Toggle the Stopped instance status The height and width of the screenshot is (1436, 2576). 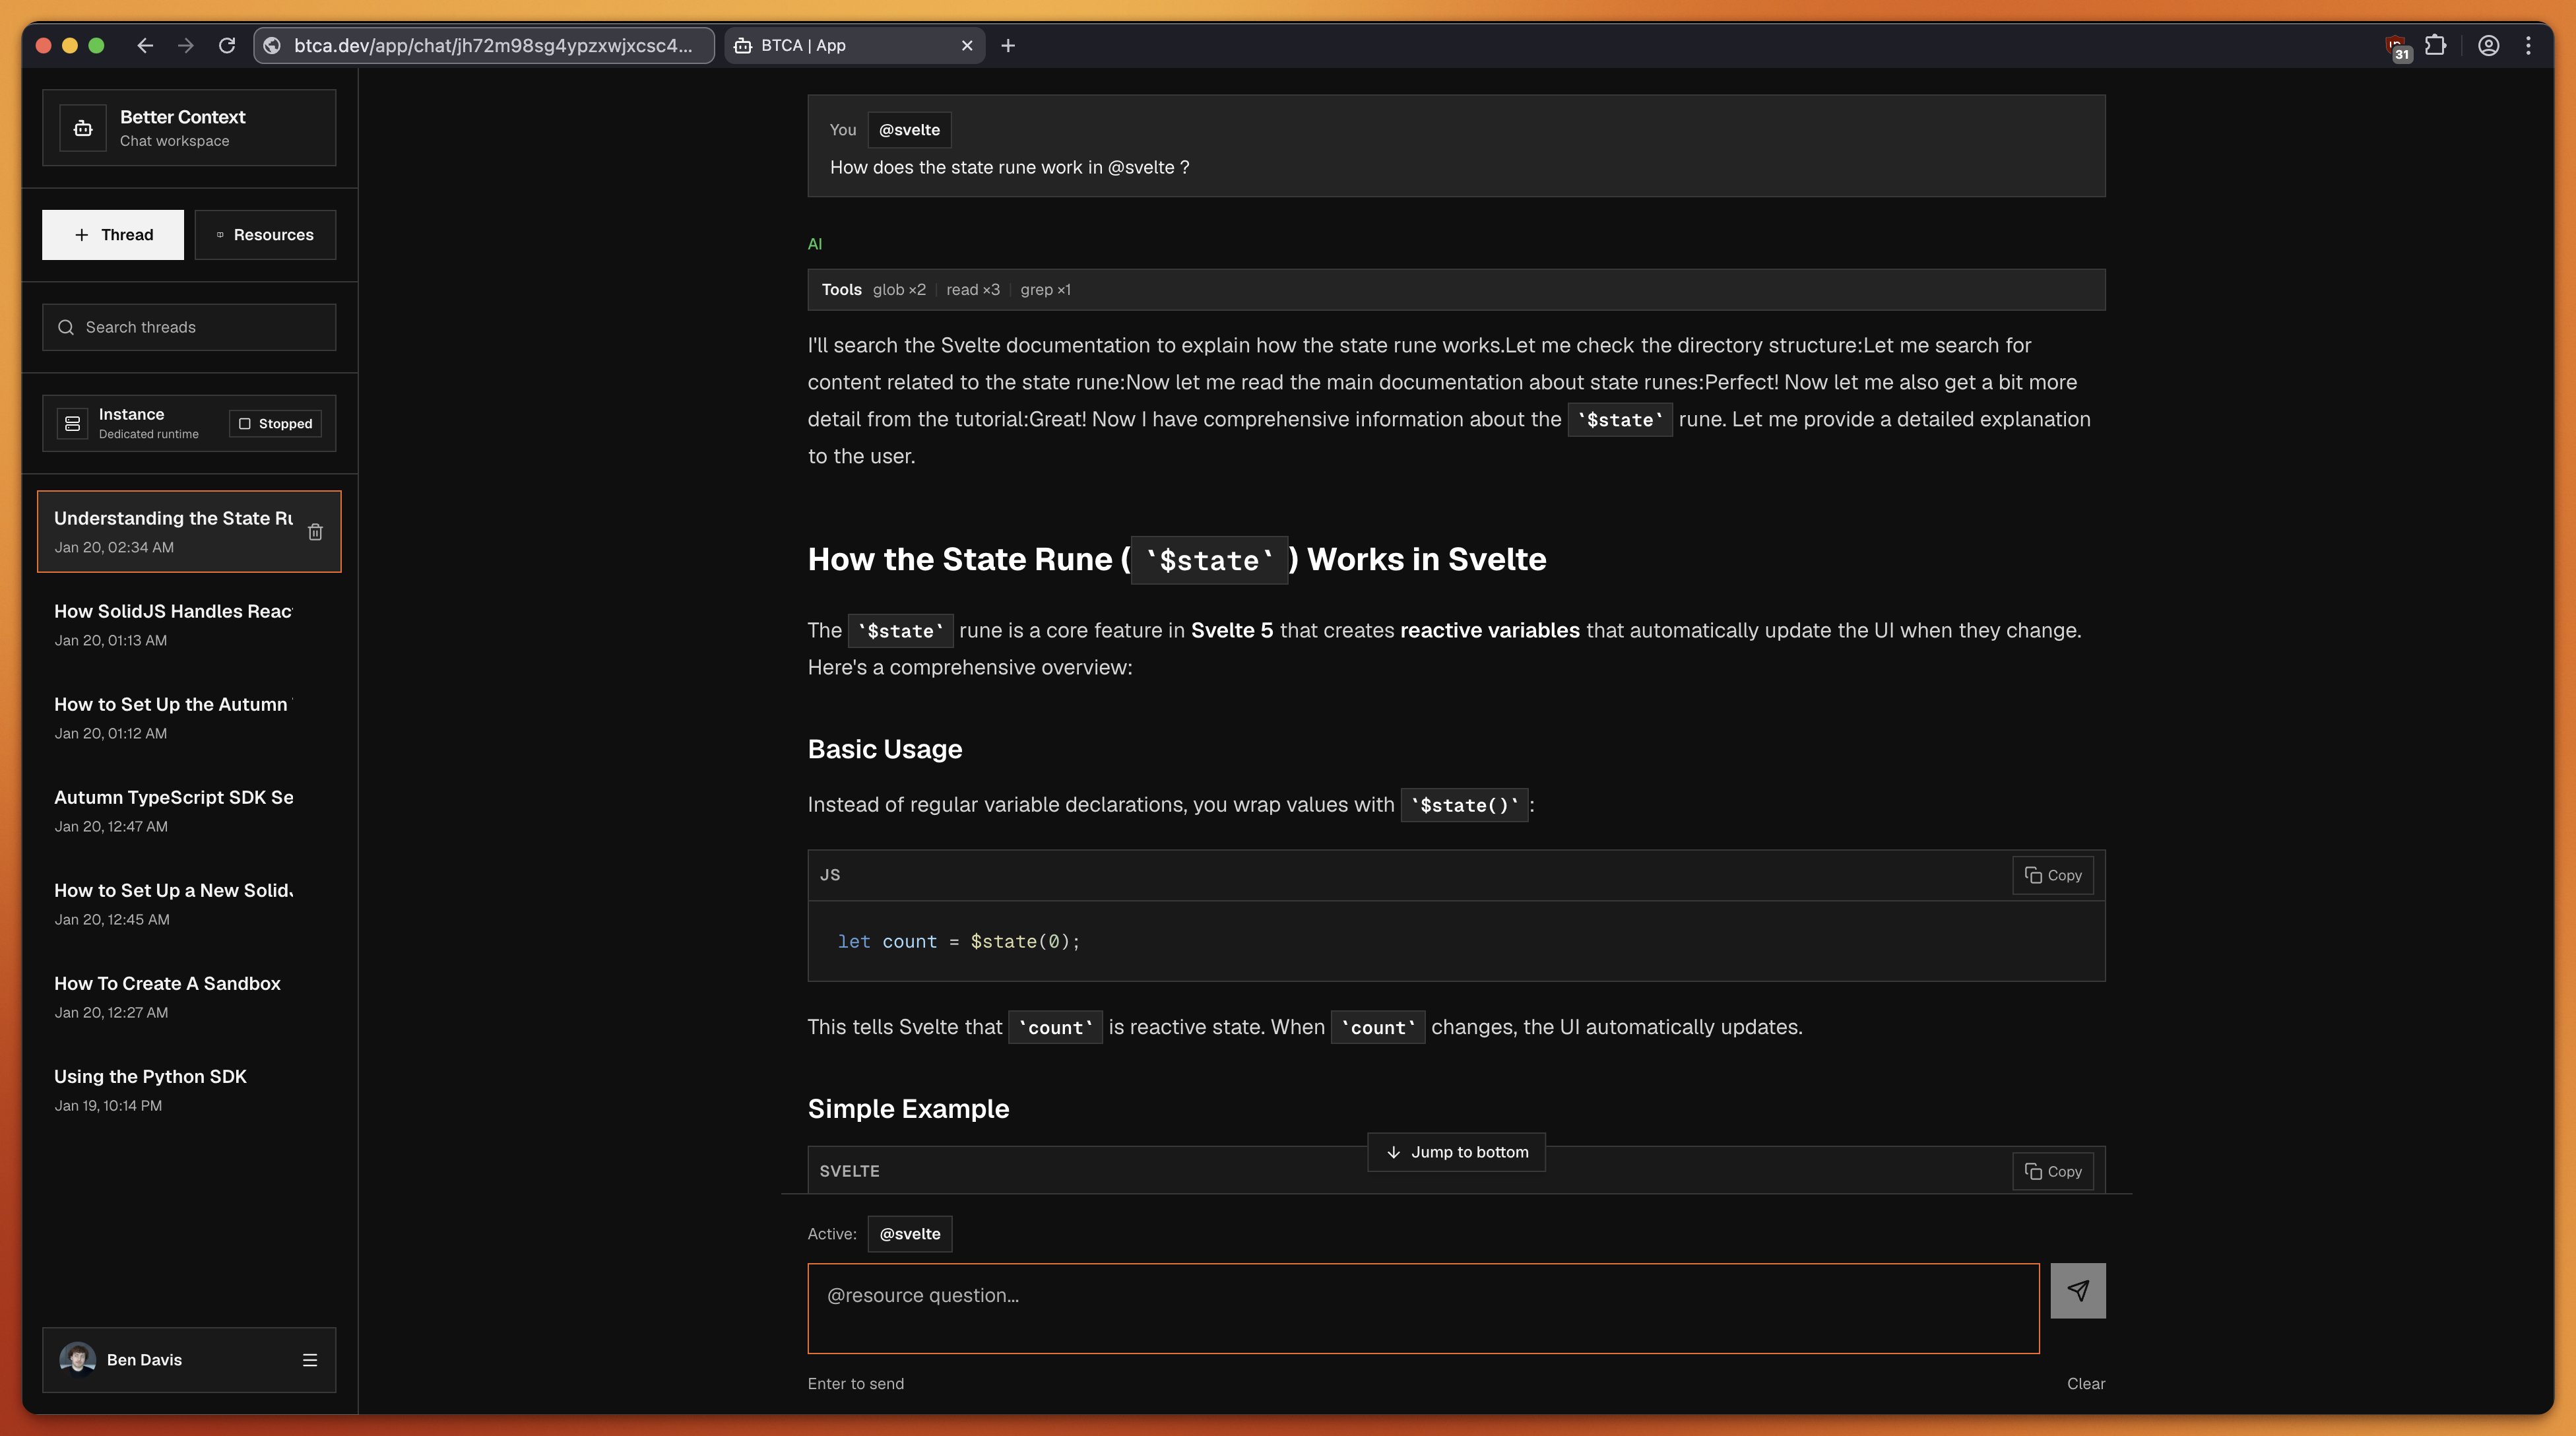click(275, 423)
